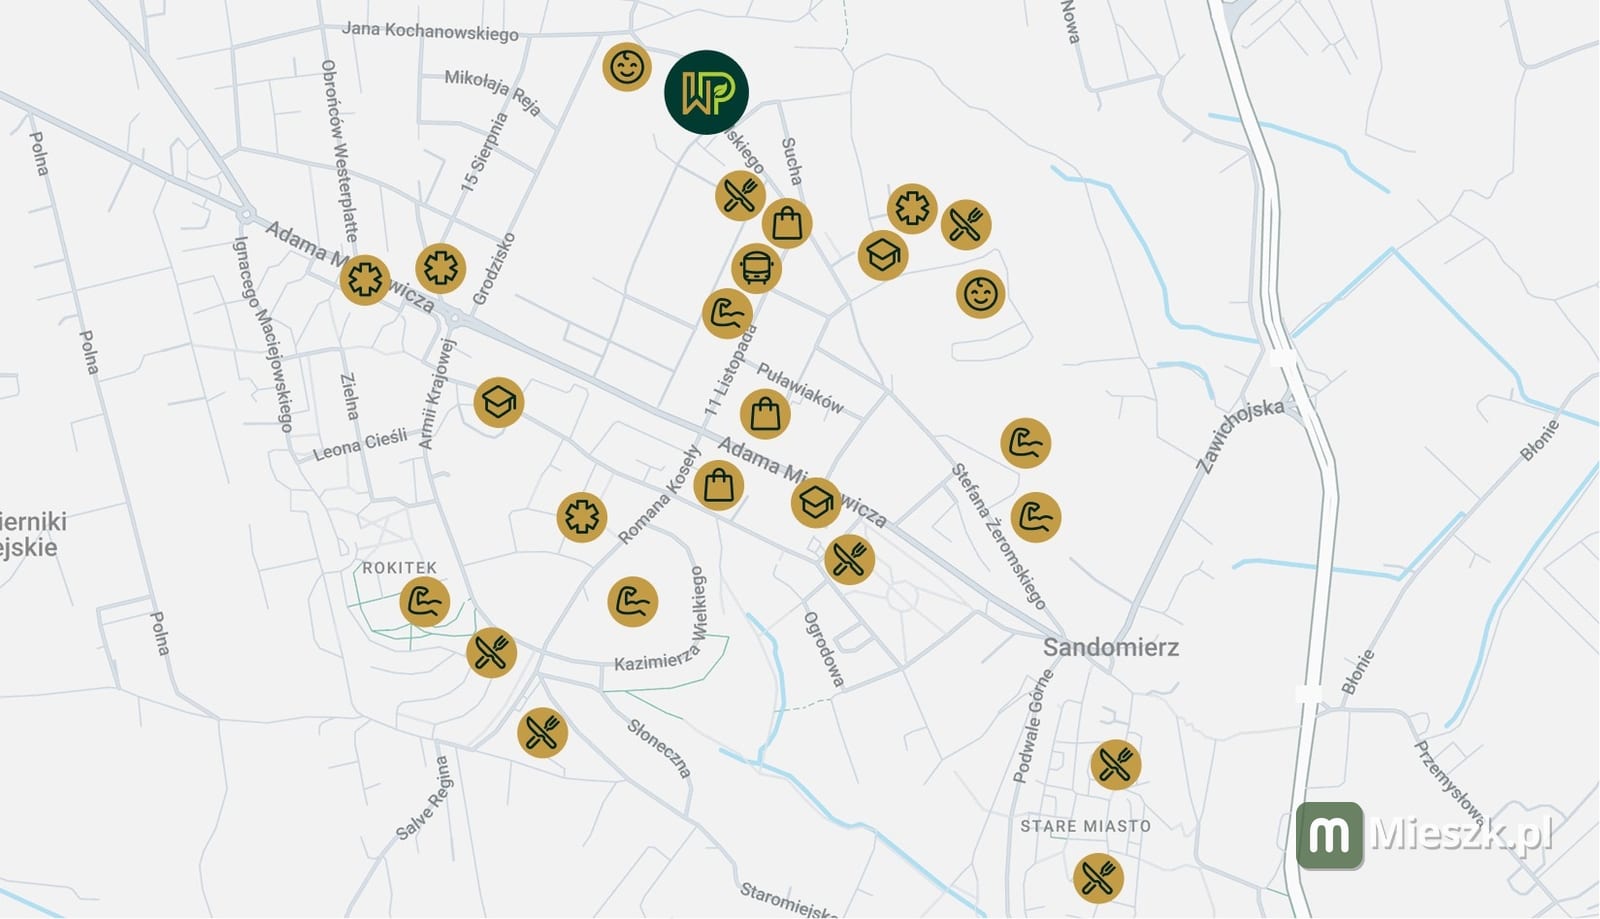Click the Stefana Żeromskiego street label
Image resolution: width=1600 pixels, height=919 pixels.
(998, 536)
